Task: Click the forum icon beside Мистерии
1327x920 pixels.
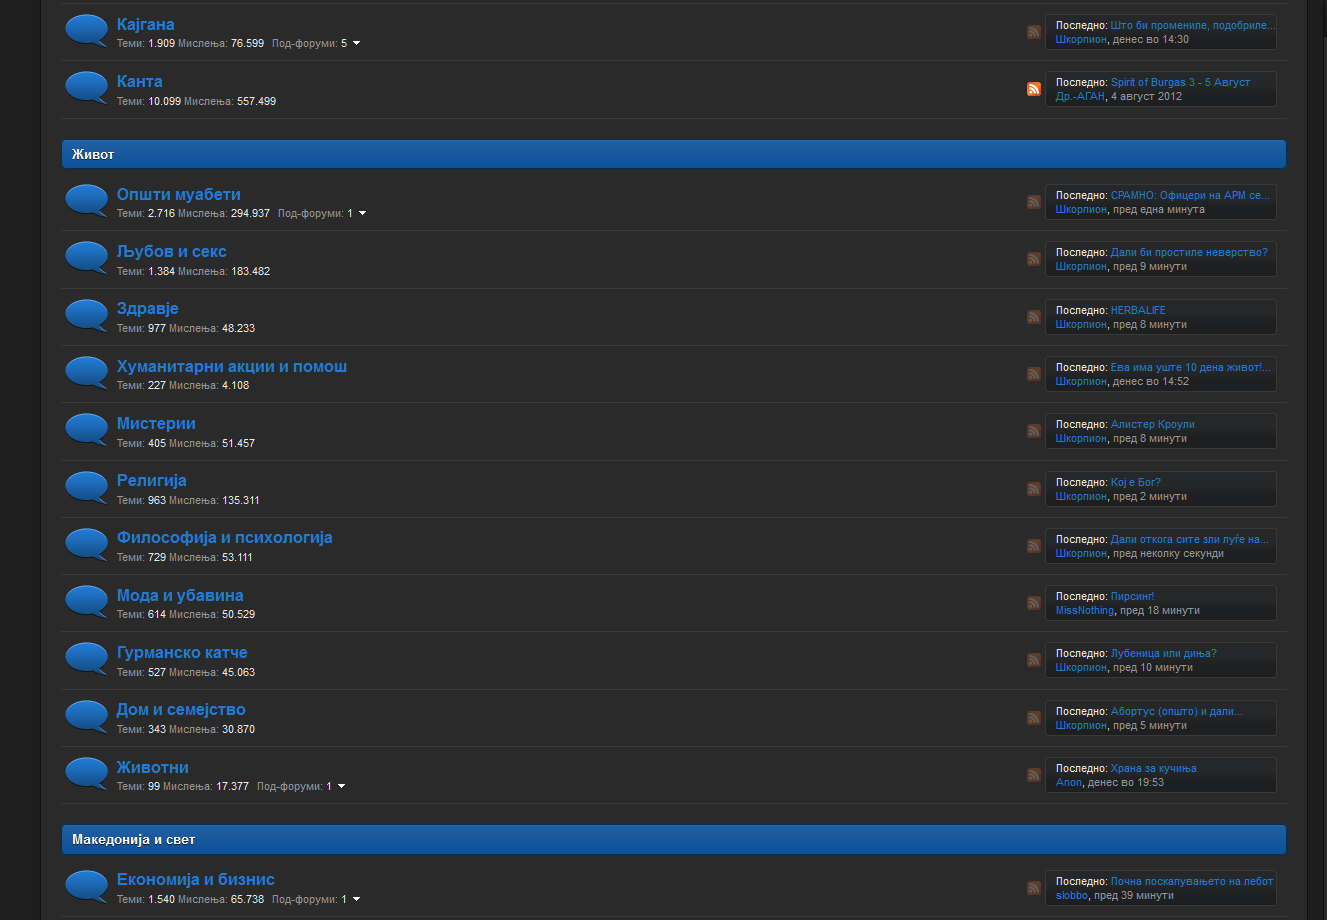Action: tap(87, 430)
